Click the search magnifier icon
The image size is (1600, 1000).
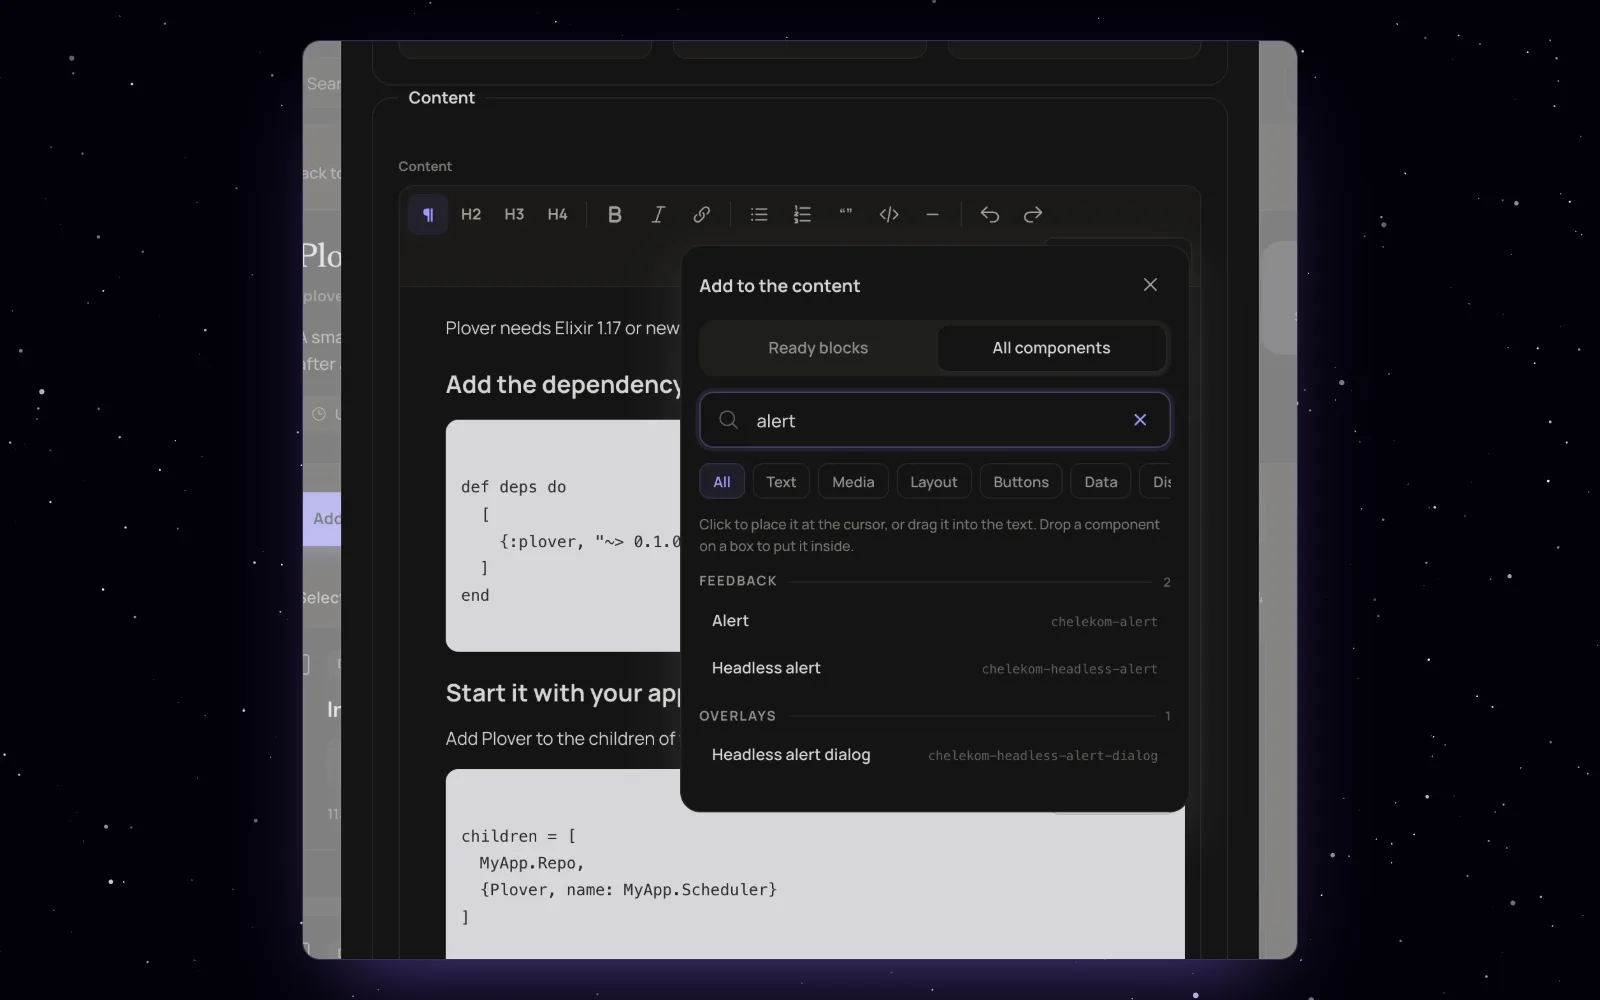coord(729,420)
